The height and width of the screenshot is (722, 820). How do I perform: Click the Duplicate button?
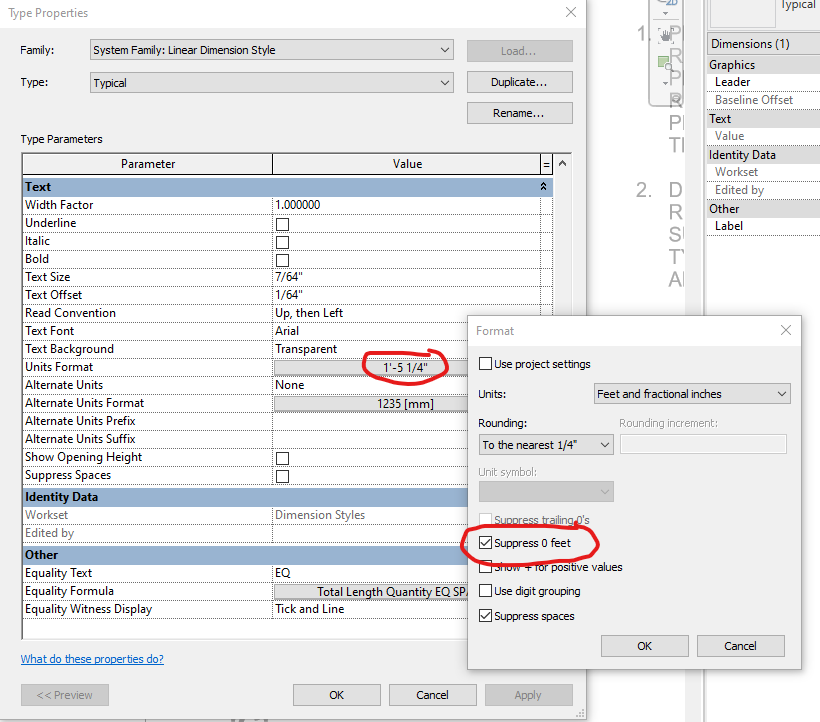pos(519,81)
